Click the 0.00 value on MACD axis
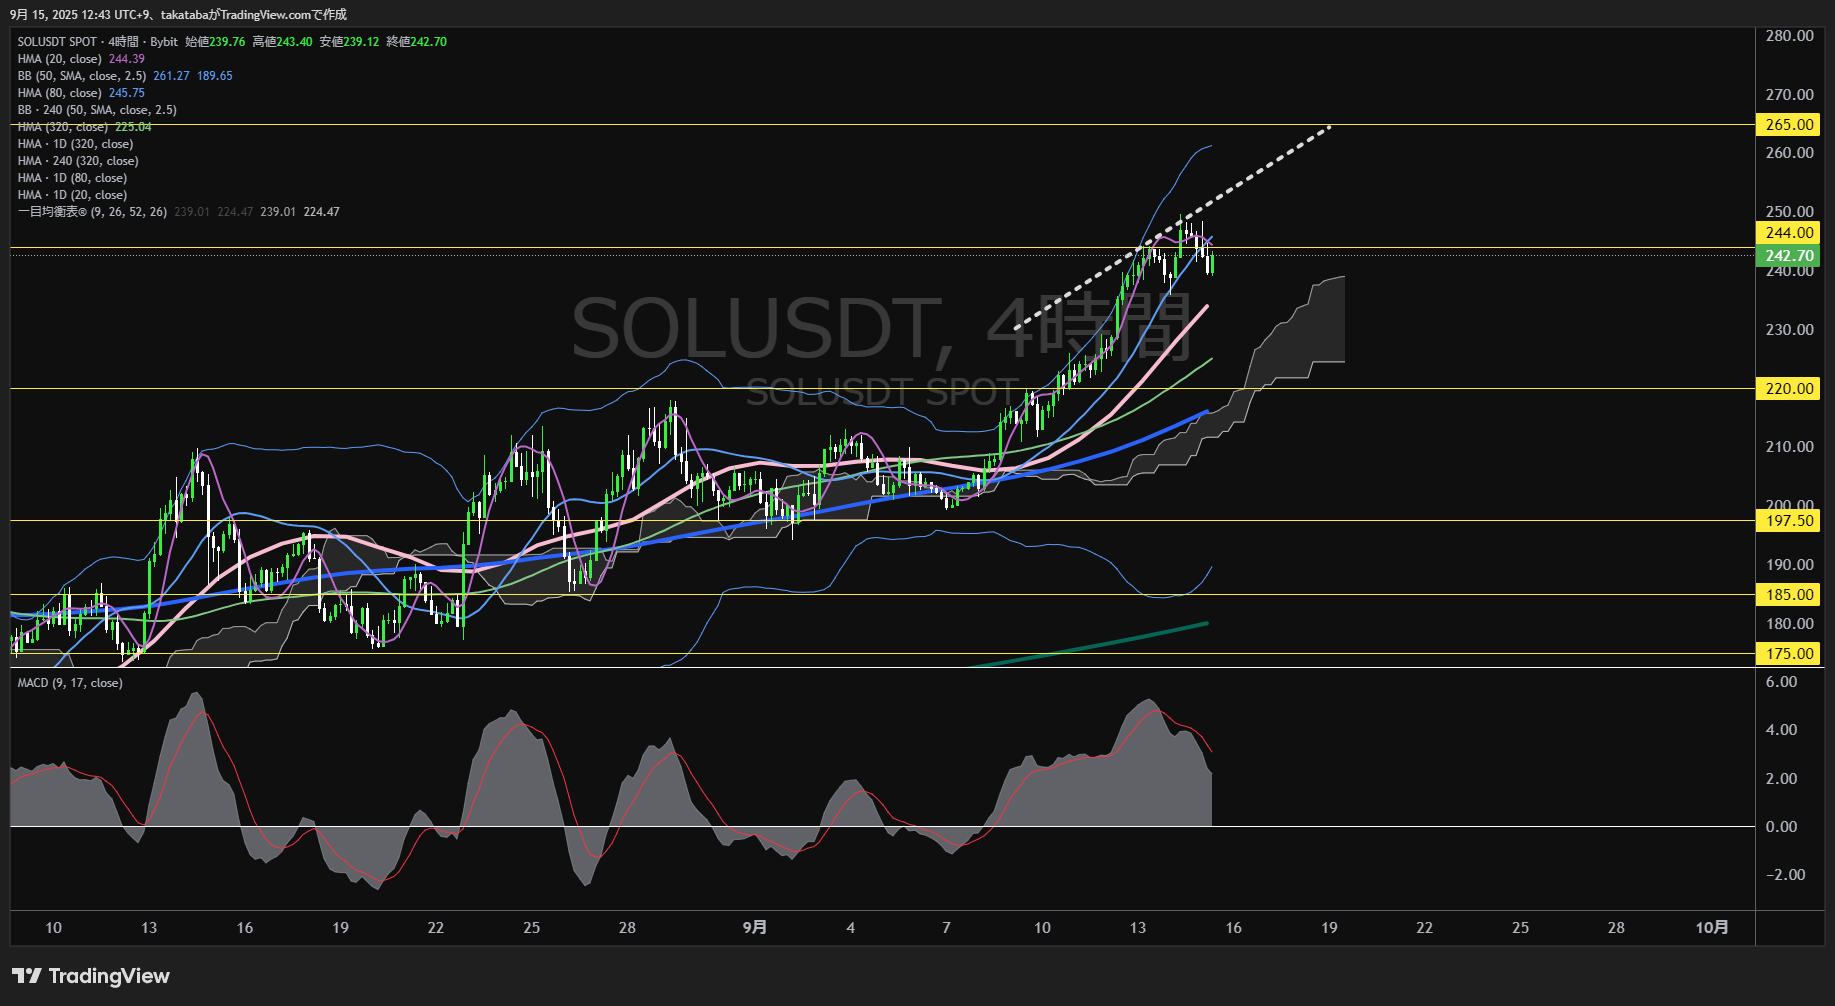This screenshot has width=1835, height=1006. 1781,827
